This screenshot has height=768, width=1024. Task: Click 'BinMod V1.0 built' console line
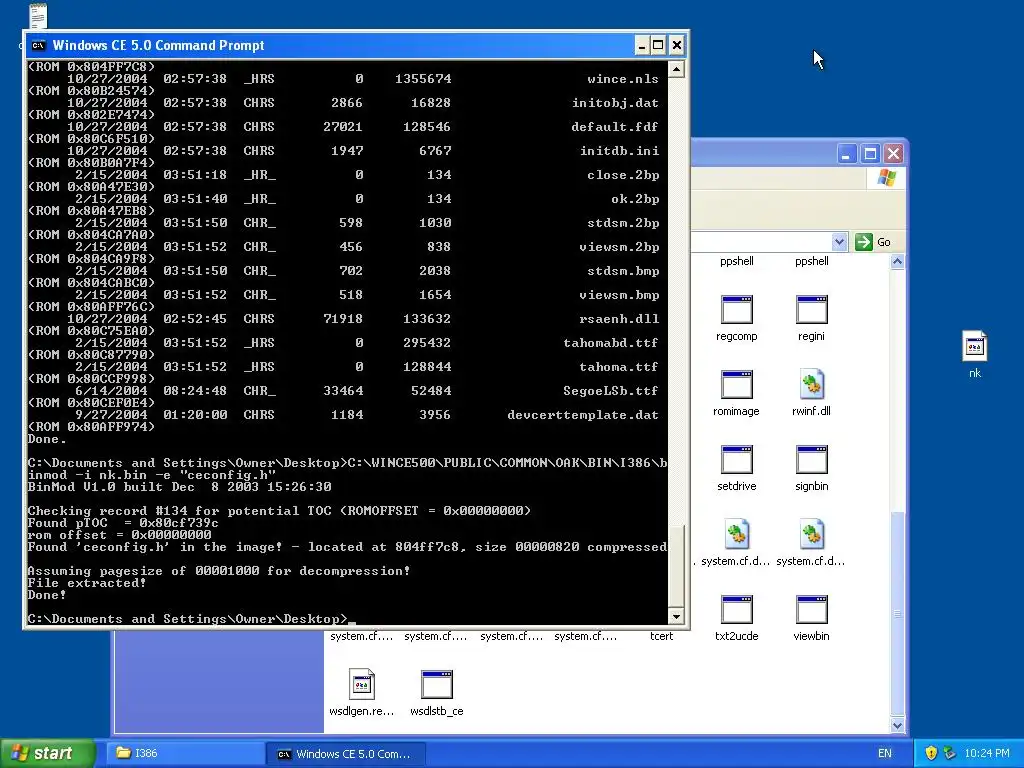click(x=179, y=487)
